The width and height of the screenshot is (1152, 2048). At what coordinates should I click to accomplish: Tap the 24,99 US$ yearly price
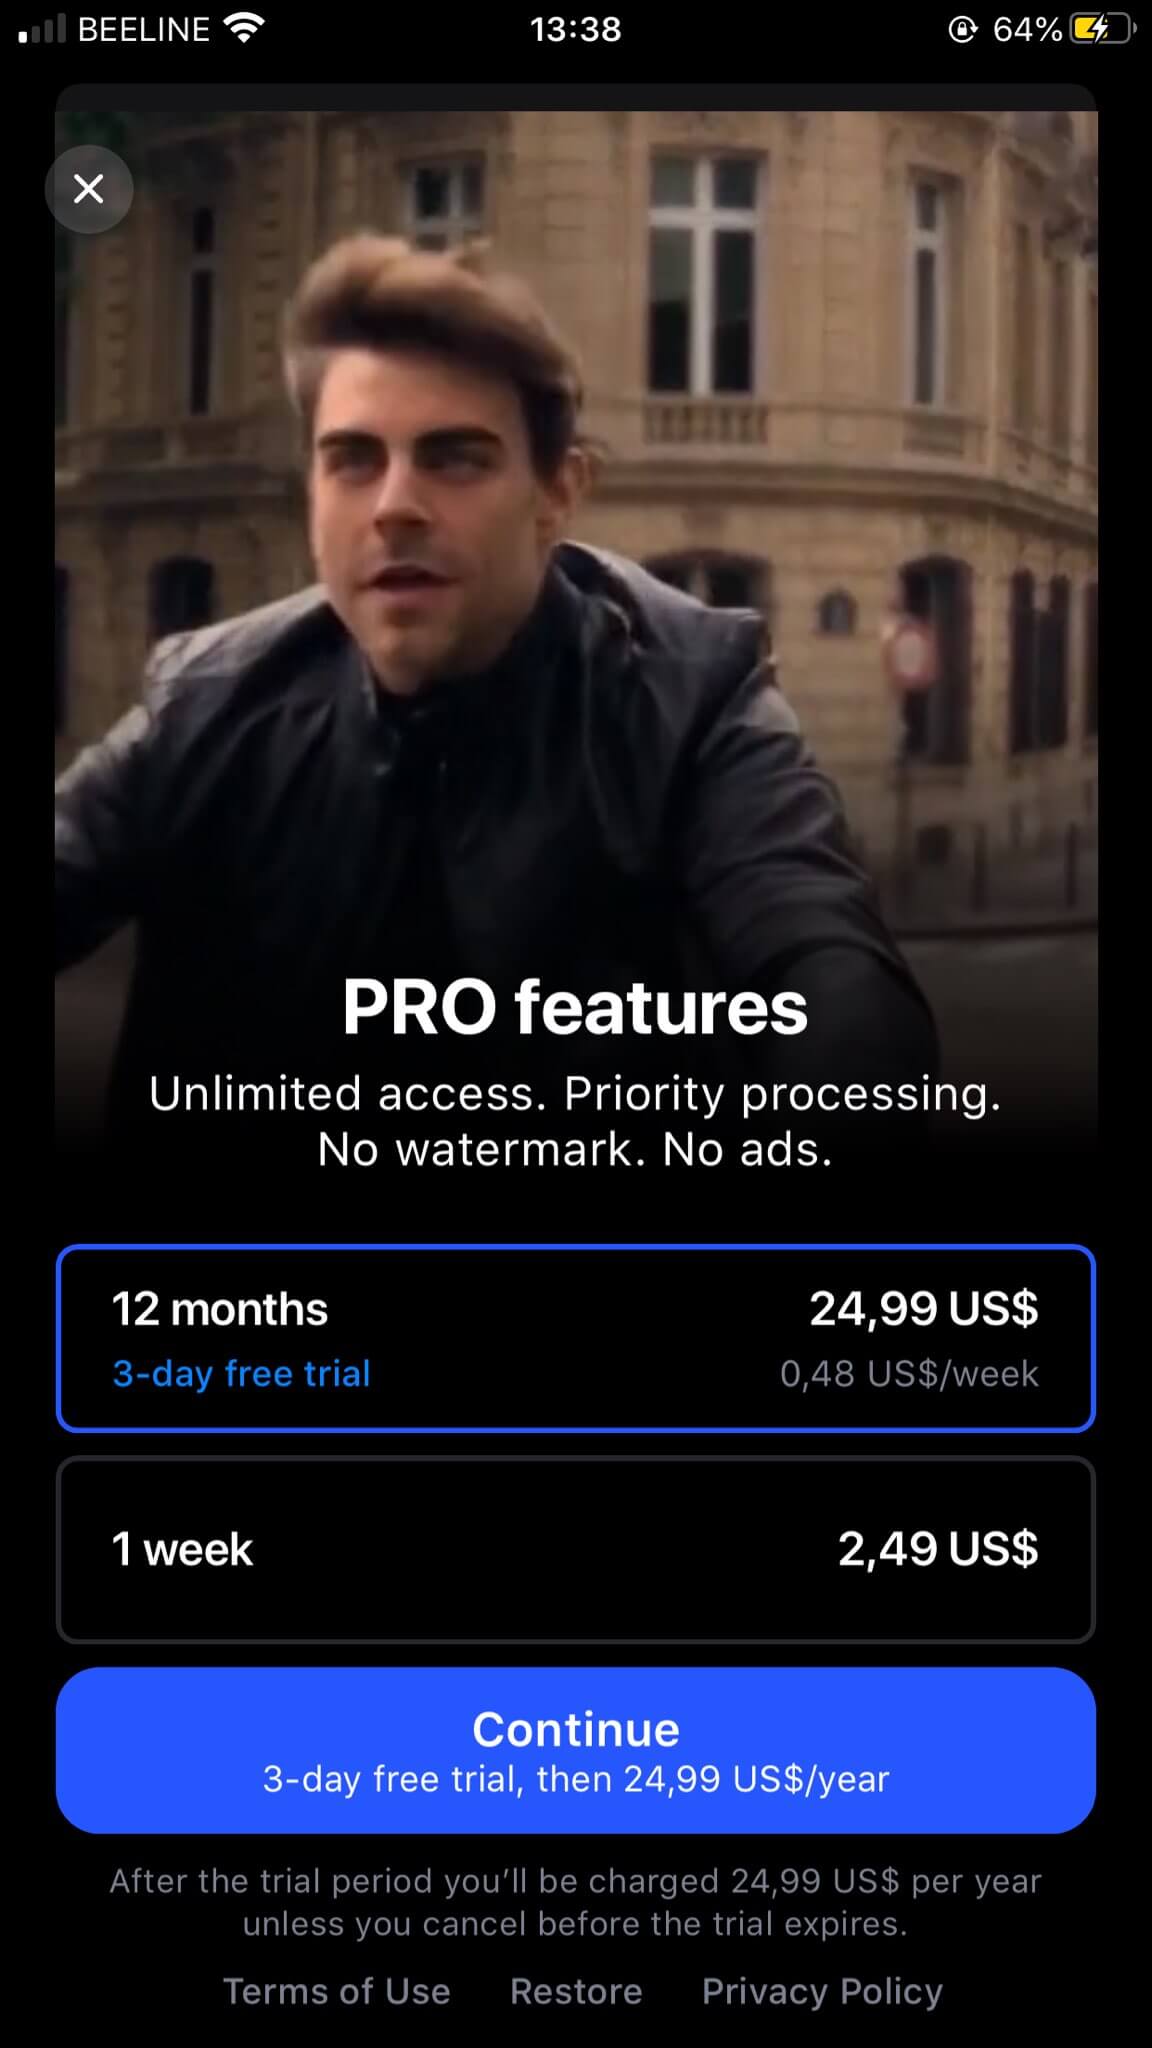tap(924, 1308)
